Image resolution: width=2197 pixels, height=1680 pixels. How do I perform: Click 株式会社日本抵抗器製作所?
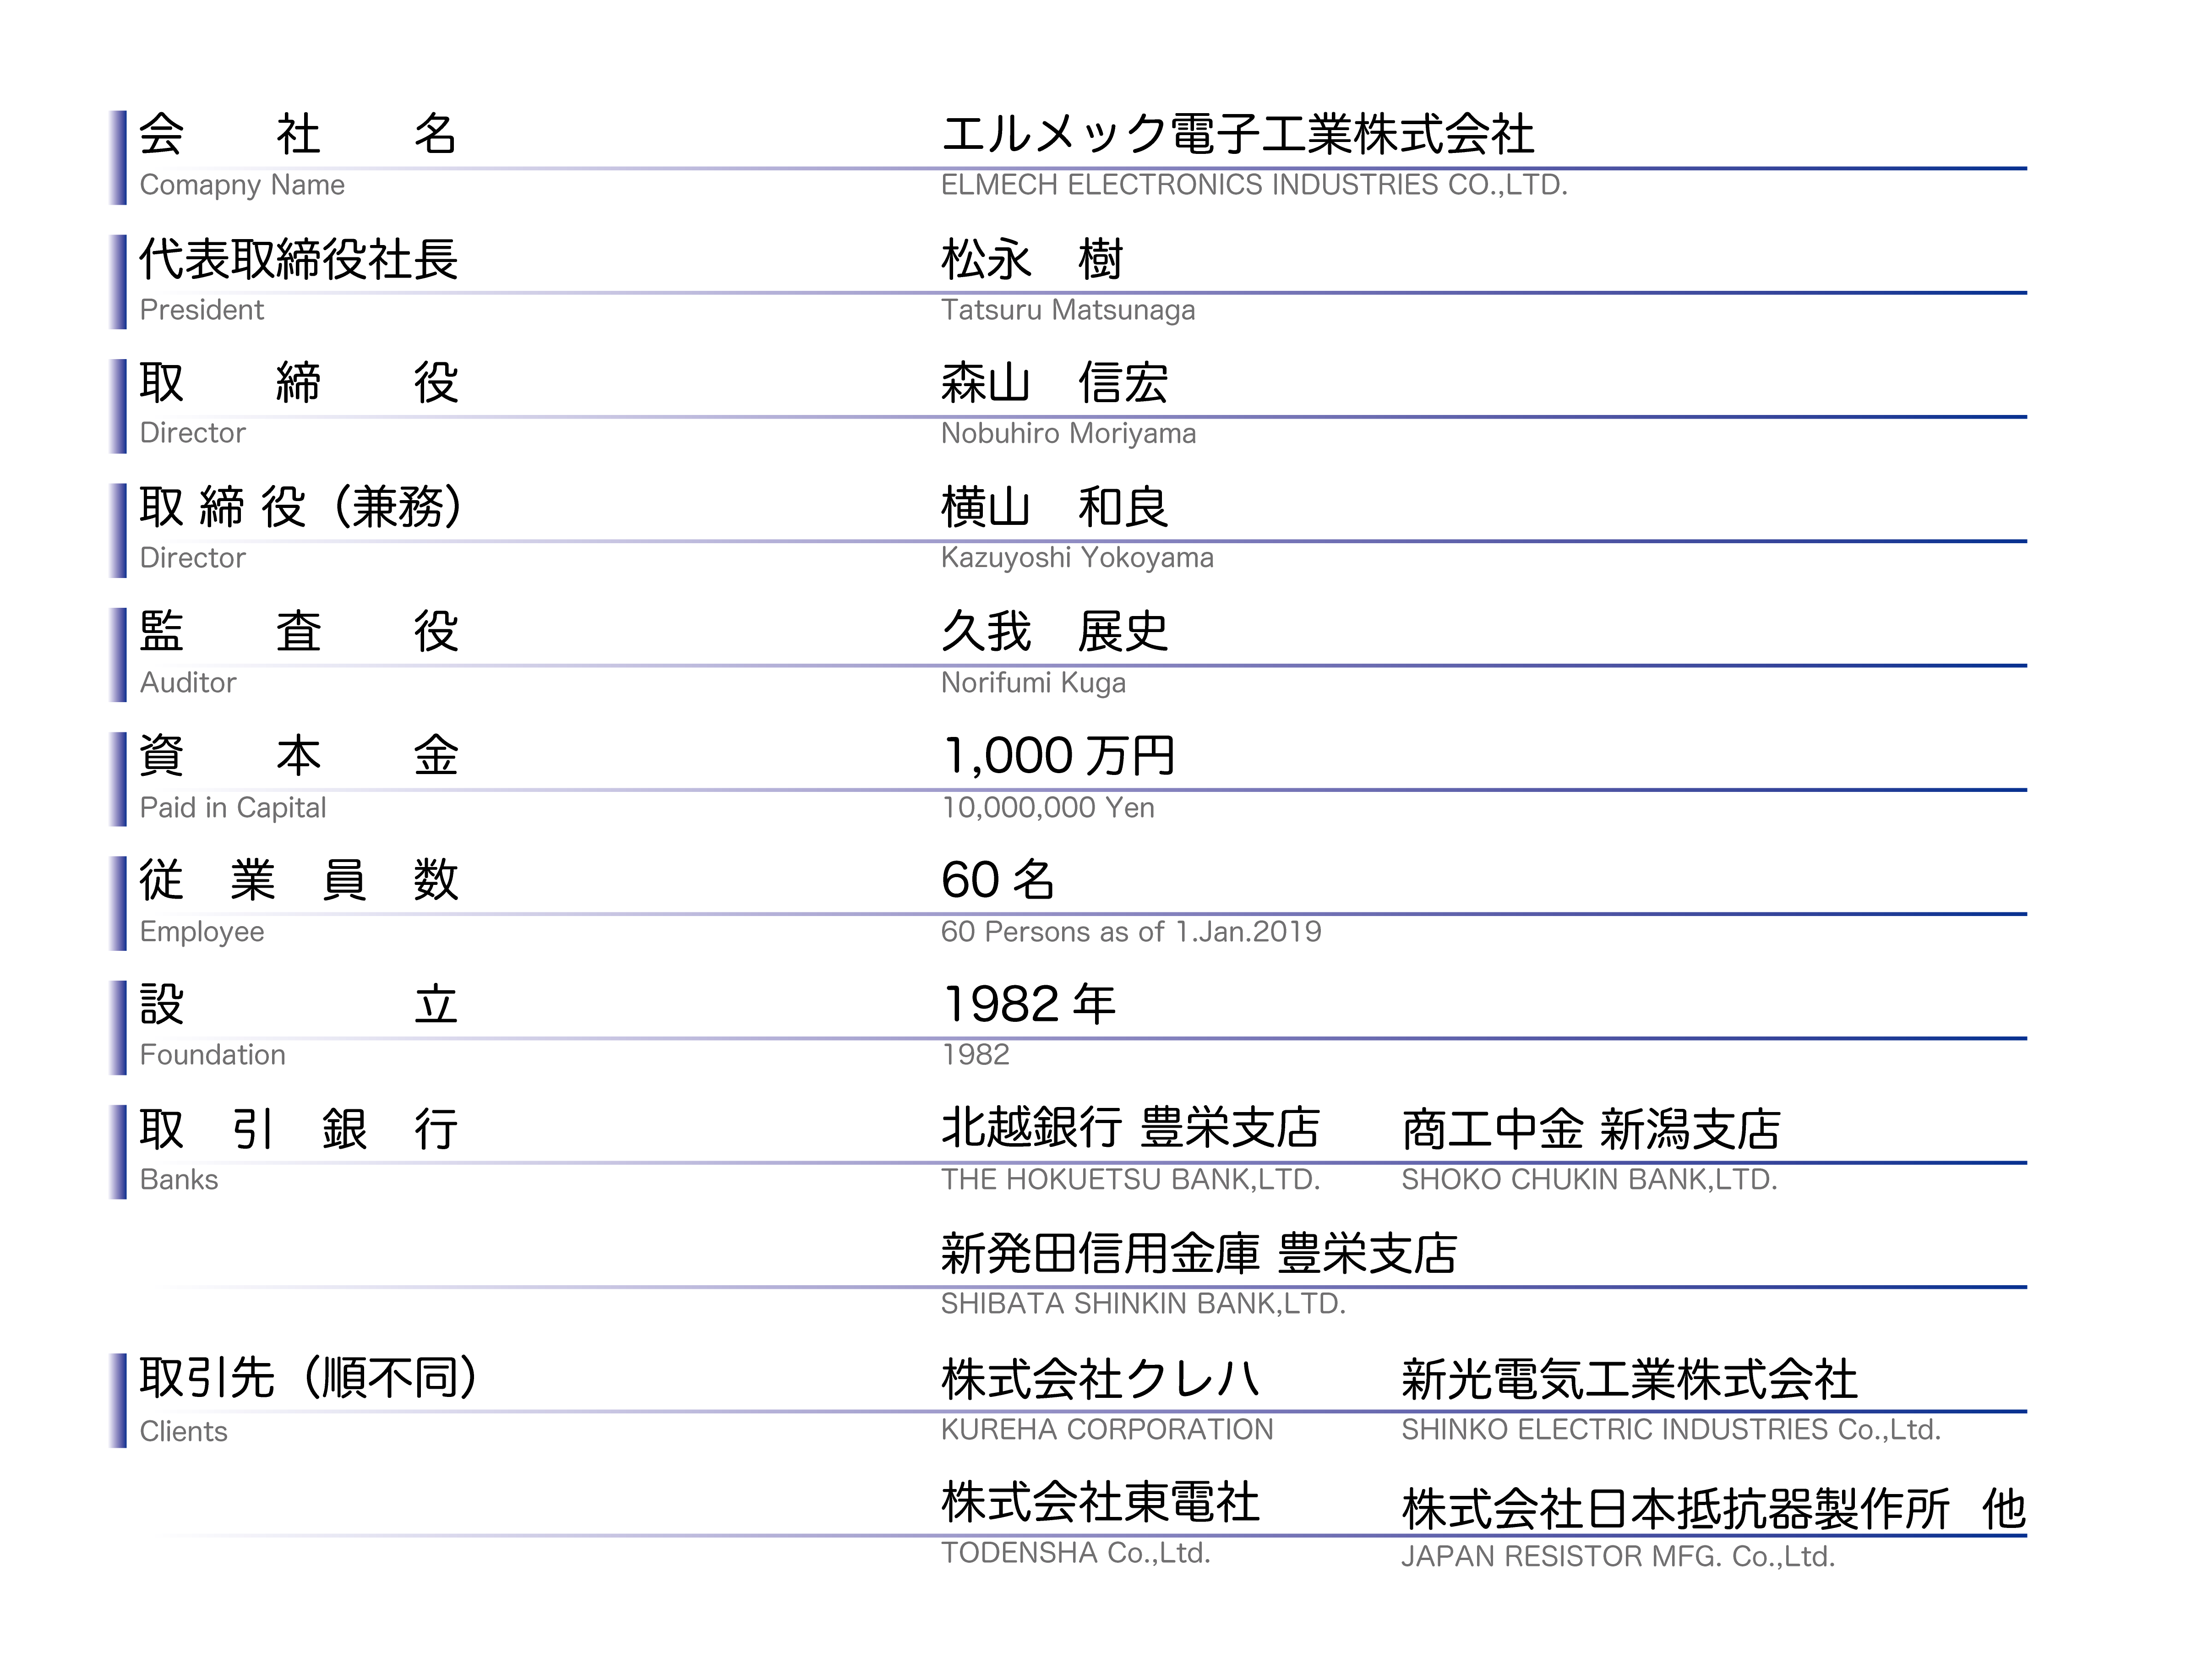[x=1676, y=1509]
